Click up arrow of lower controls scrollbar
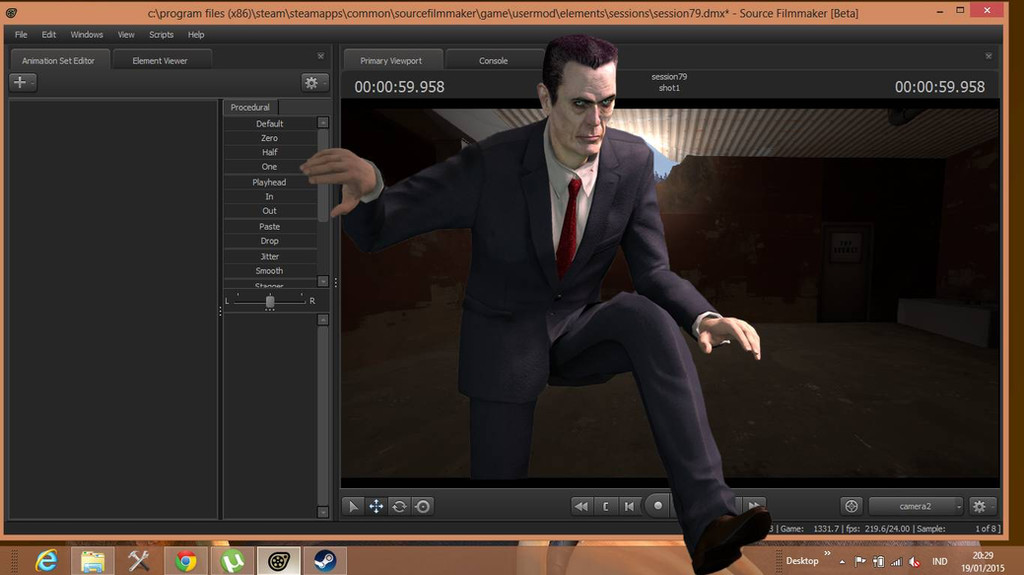Image resolution: width=1024 pixels, height=575 pixels. click(323, 320)
